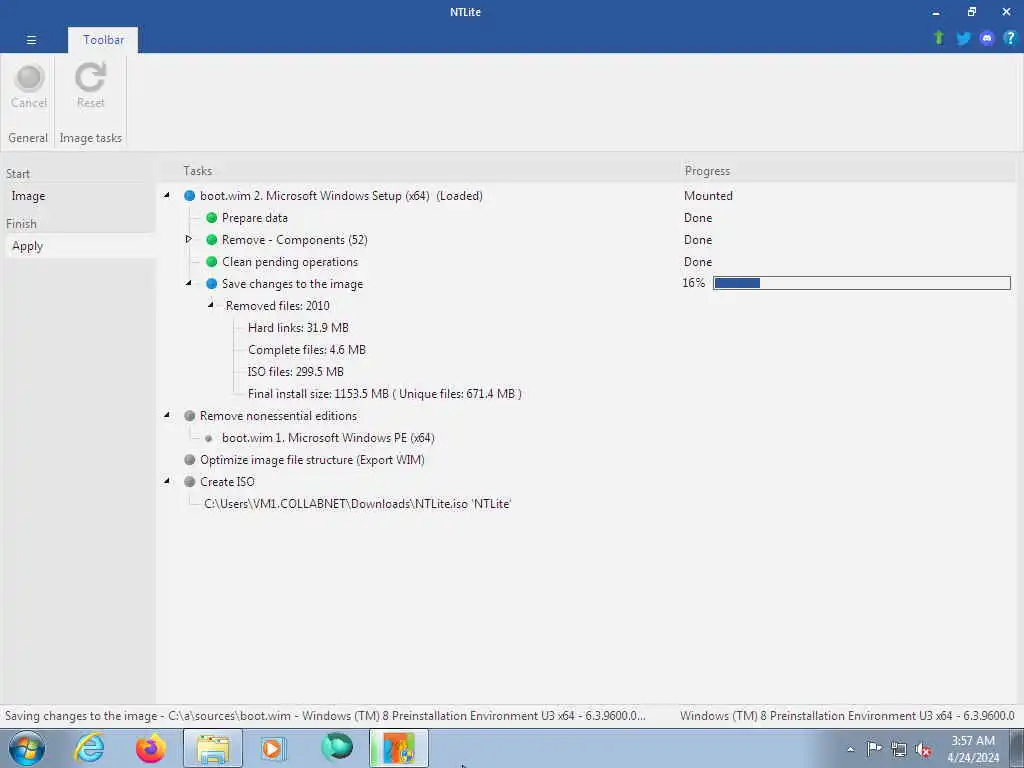Click the NTLite taskbar icon
Image resolution: width=1024 pixels, height=768 pixels.
399,748
